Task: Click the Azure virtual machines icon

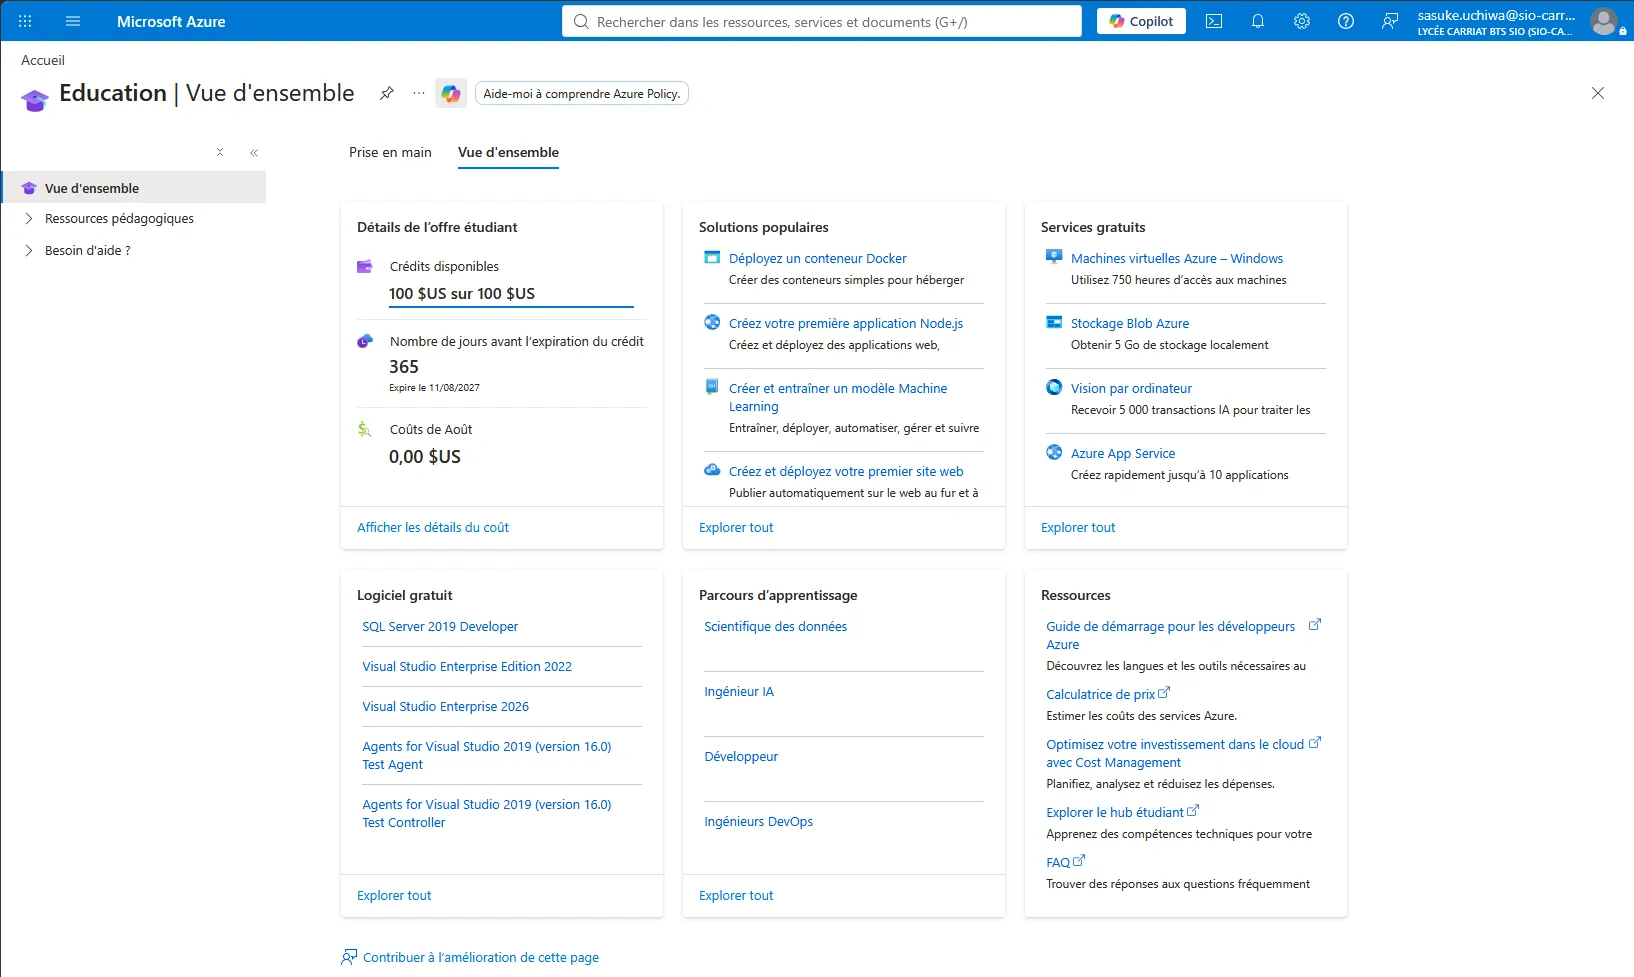Action: point(1054,257)
